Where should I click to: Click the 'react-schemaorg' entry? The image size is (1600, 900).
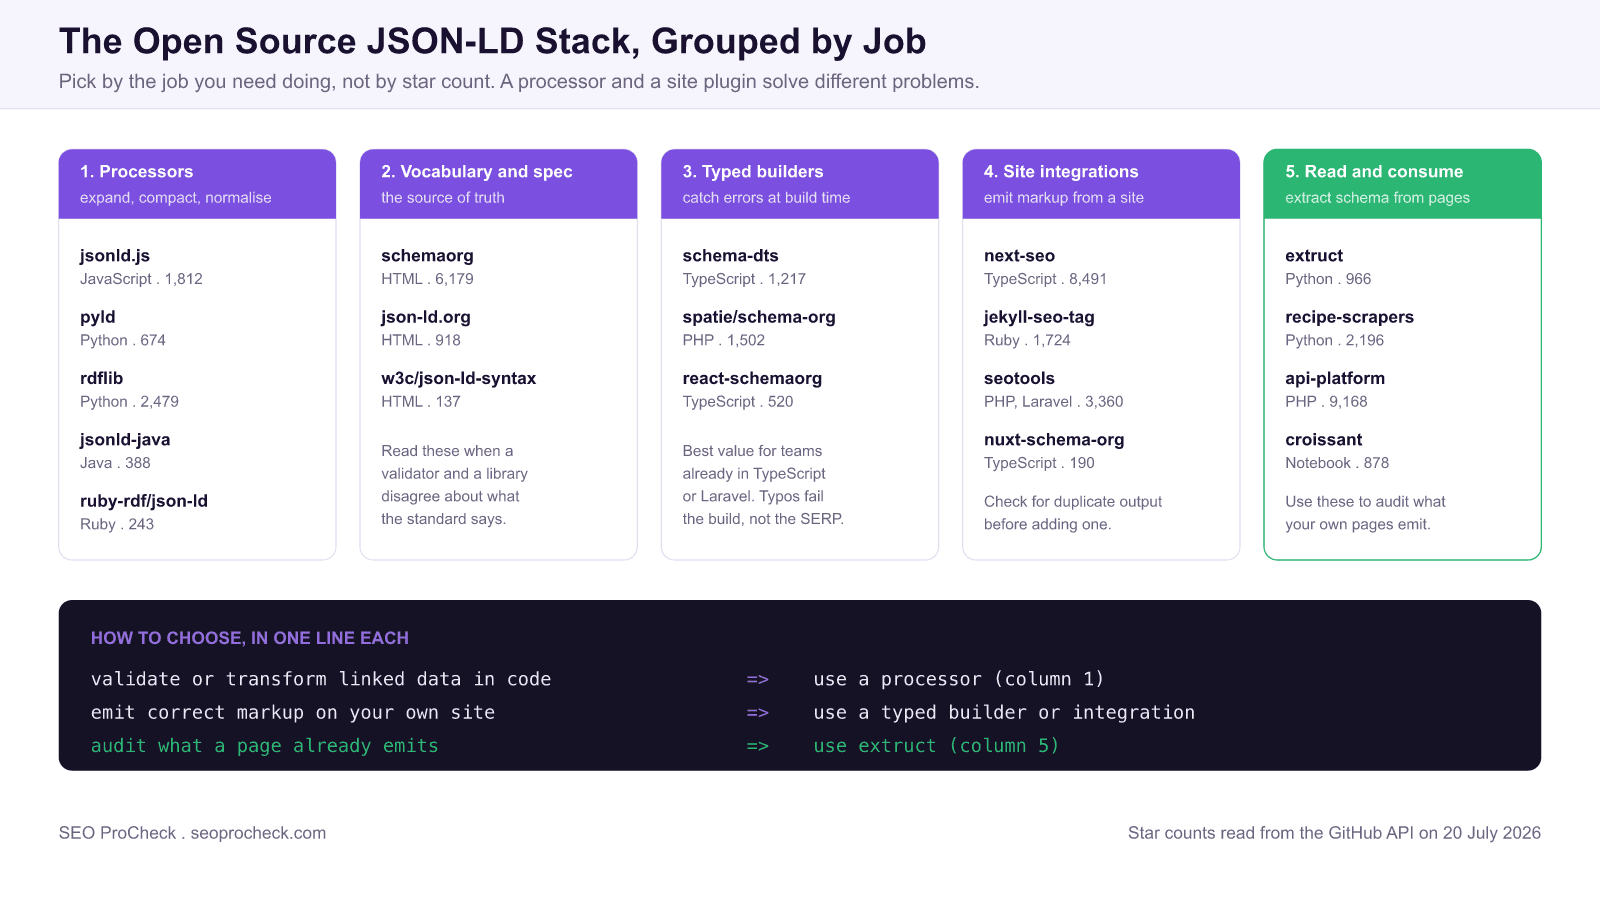(x=752, y=378)
